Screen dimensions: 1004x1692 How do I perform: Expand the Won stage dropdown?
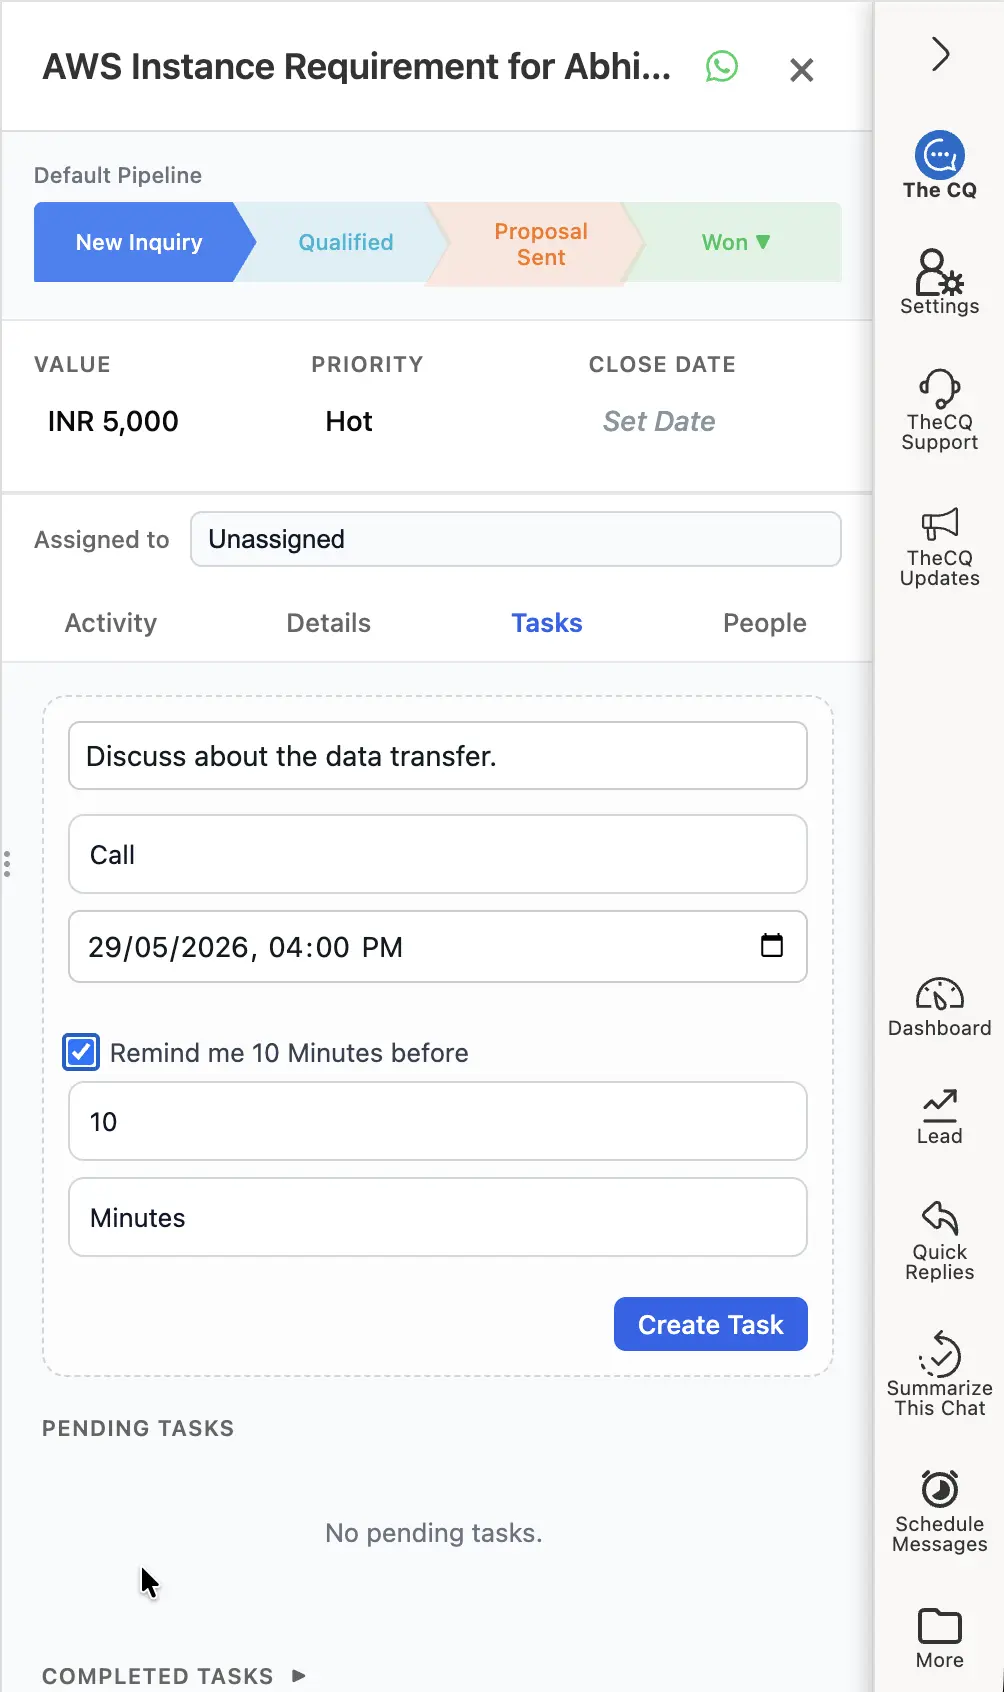click(x=736, y=242)
